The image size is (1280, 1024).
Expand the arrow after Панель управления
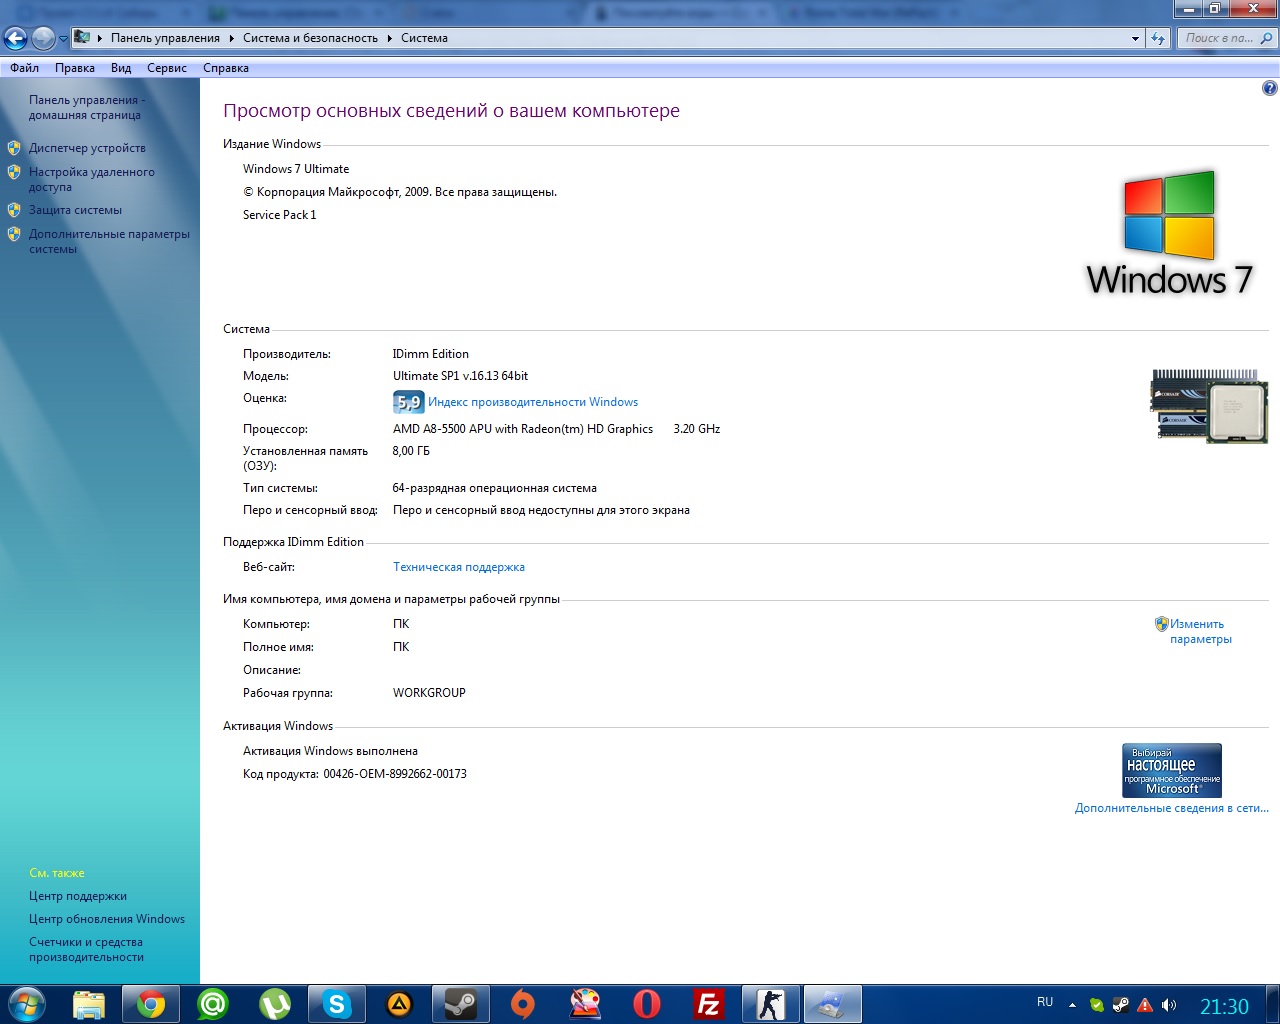coord(232,38)
